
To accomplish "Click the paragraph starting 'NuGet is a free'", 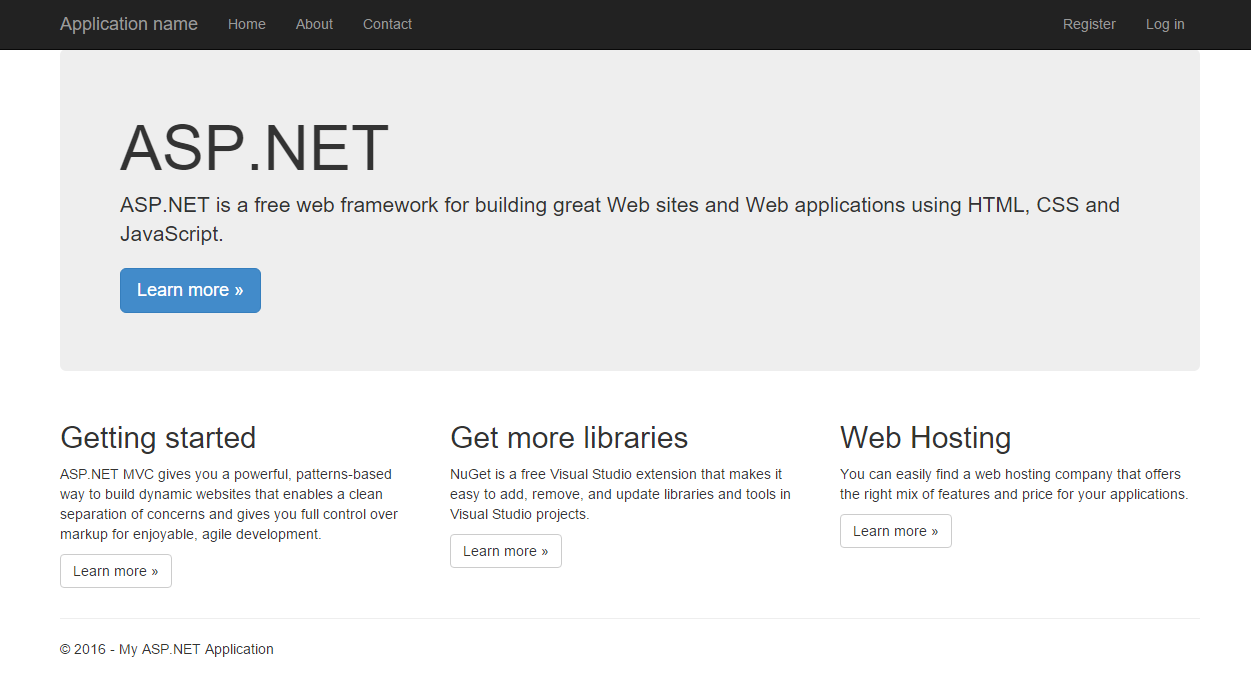I will tap(620, 494).
